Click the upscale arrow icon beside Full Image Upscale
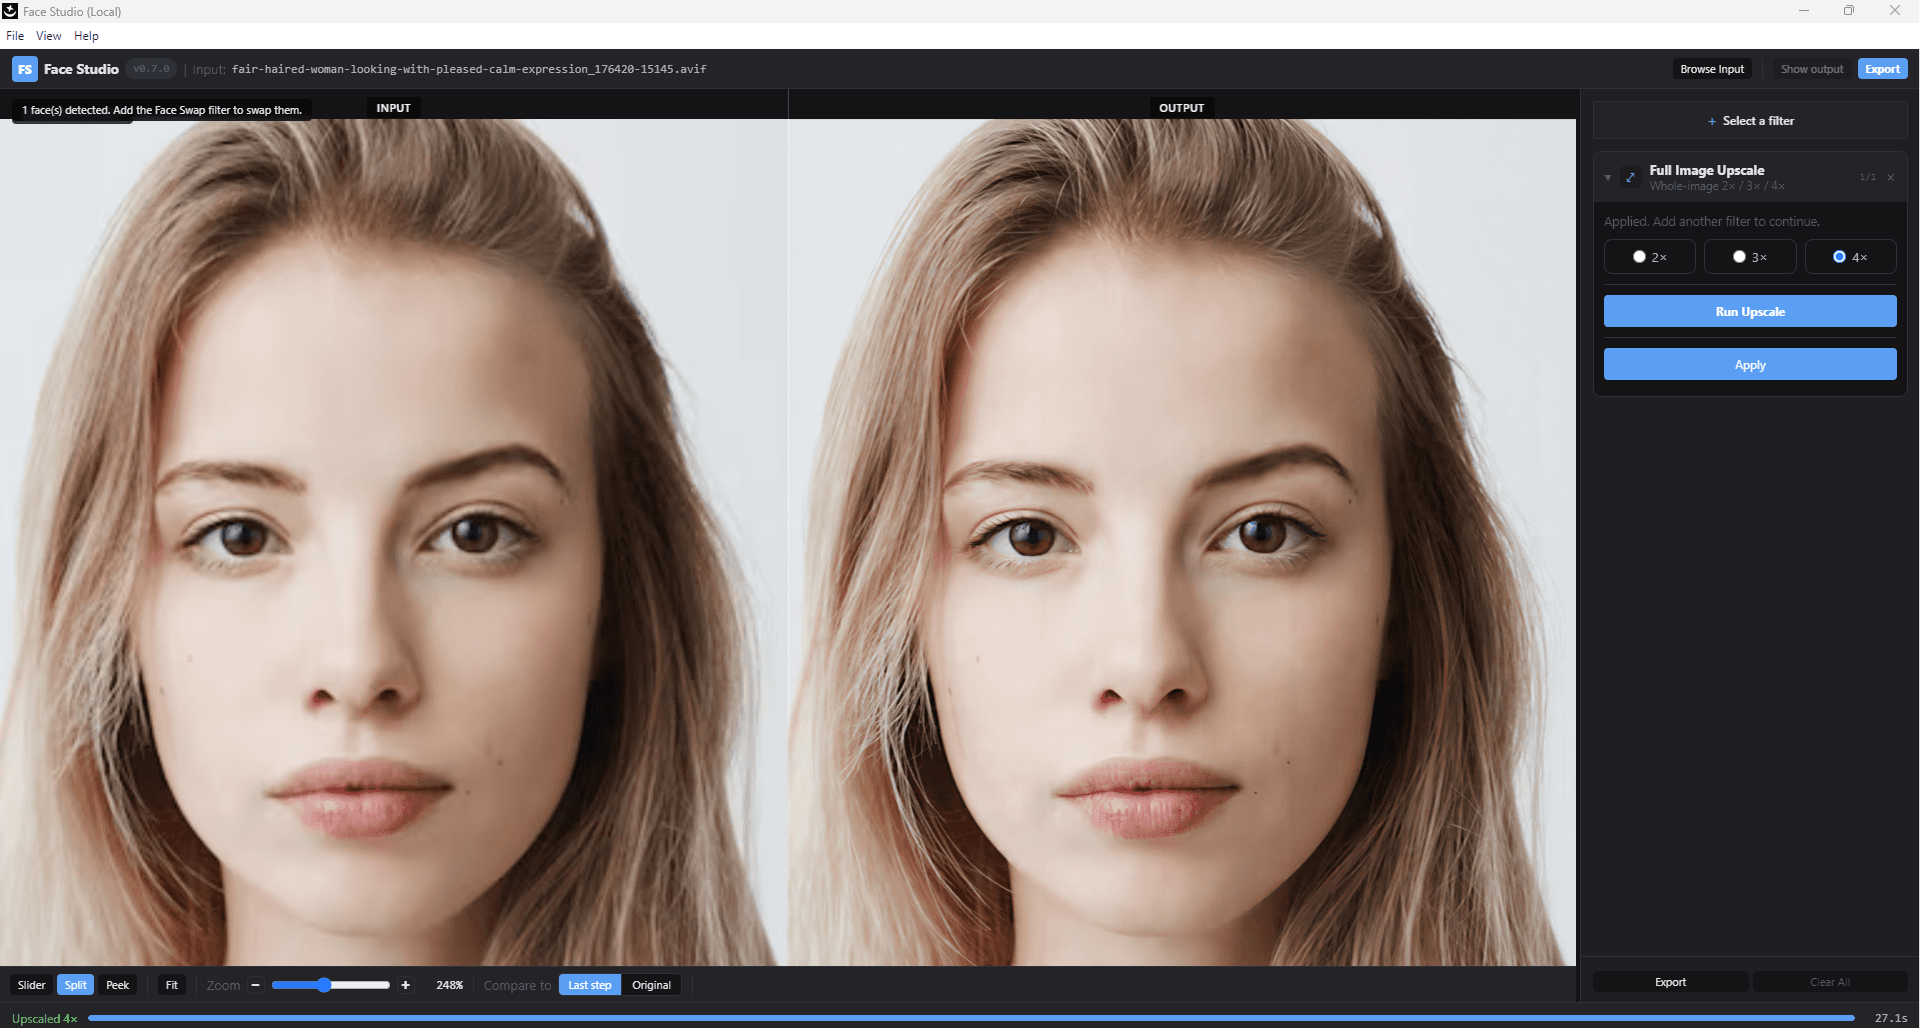The height and width of the screenshot is (1028, 1920). [x=1630, y=177]
